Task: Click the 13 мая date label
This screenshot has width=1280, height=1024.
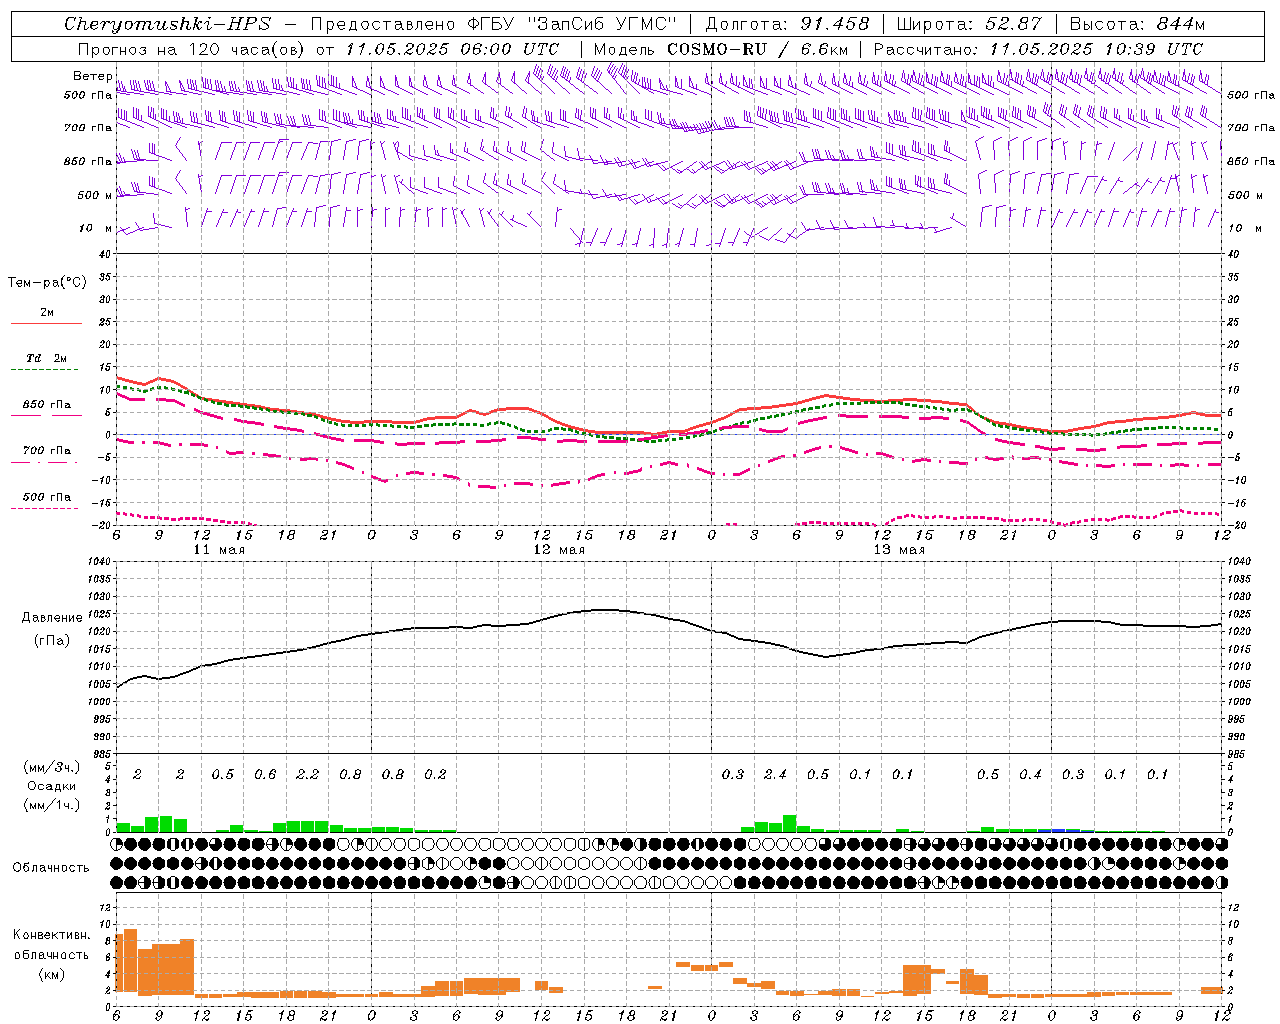Action: [899, 550]
